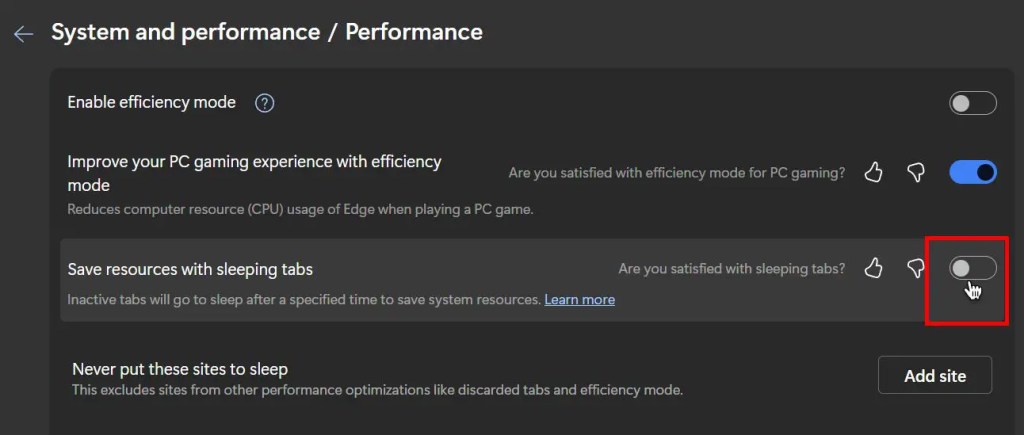Viewport: 1024px width, 435px height.
Task: Turn on the Enable efficiency mode switch
Action: tap(973, 103)
